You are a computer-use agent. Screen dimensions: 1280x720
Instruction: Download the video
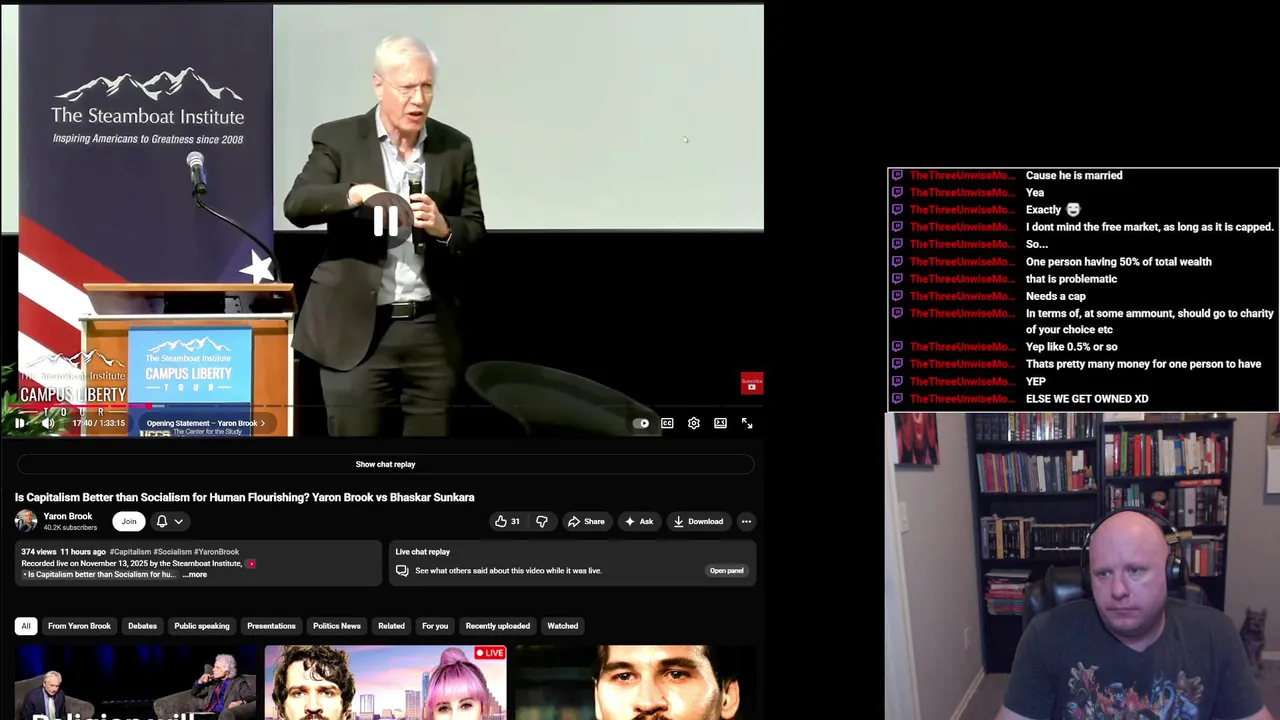pyautogui.click(x=698, y=521)
